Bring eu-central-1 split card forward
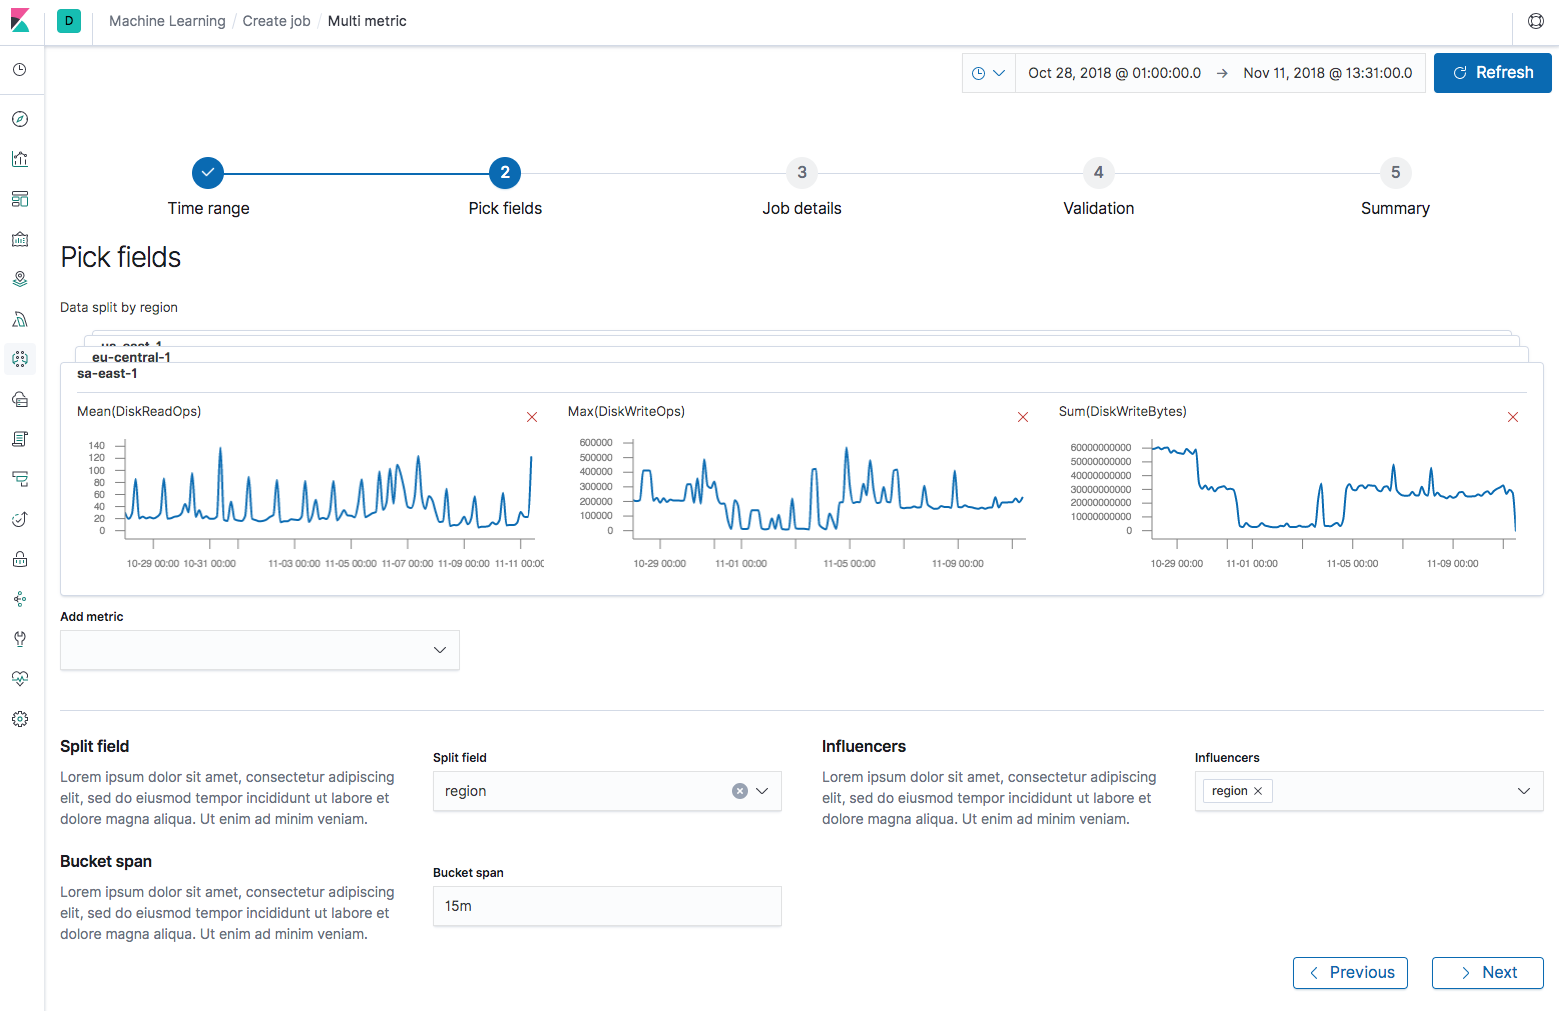The width and height of the screenshot is (1559, 1011). (x=131, y=356)
